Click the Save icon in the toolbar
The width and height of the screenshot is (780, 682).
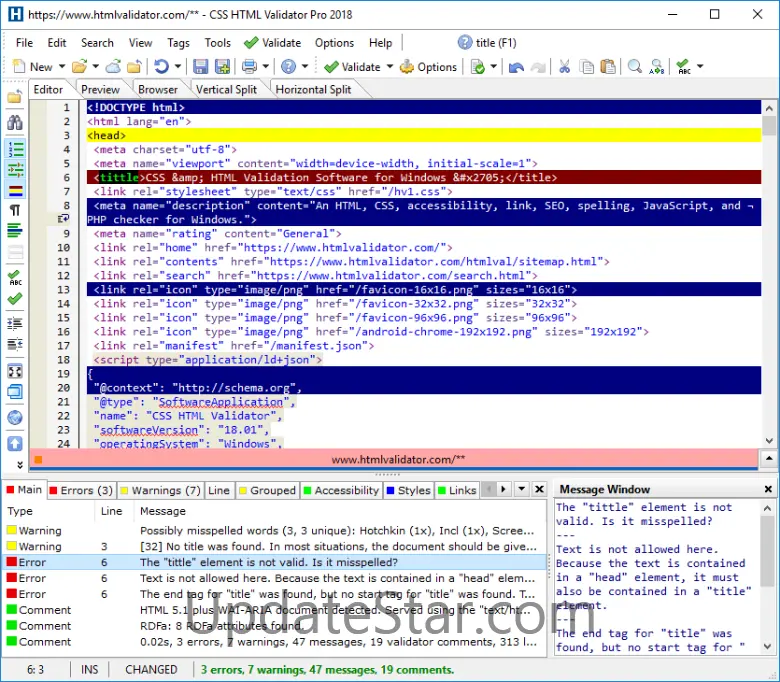pos(200,67)
